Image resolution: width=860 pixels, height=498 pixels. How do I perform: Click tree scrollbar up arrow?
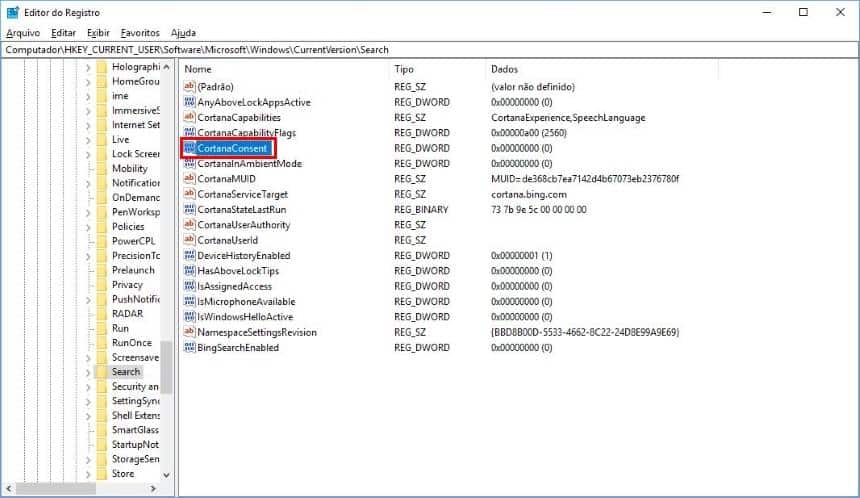point(166,66)
